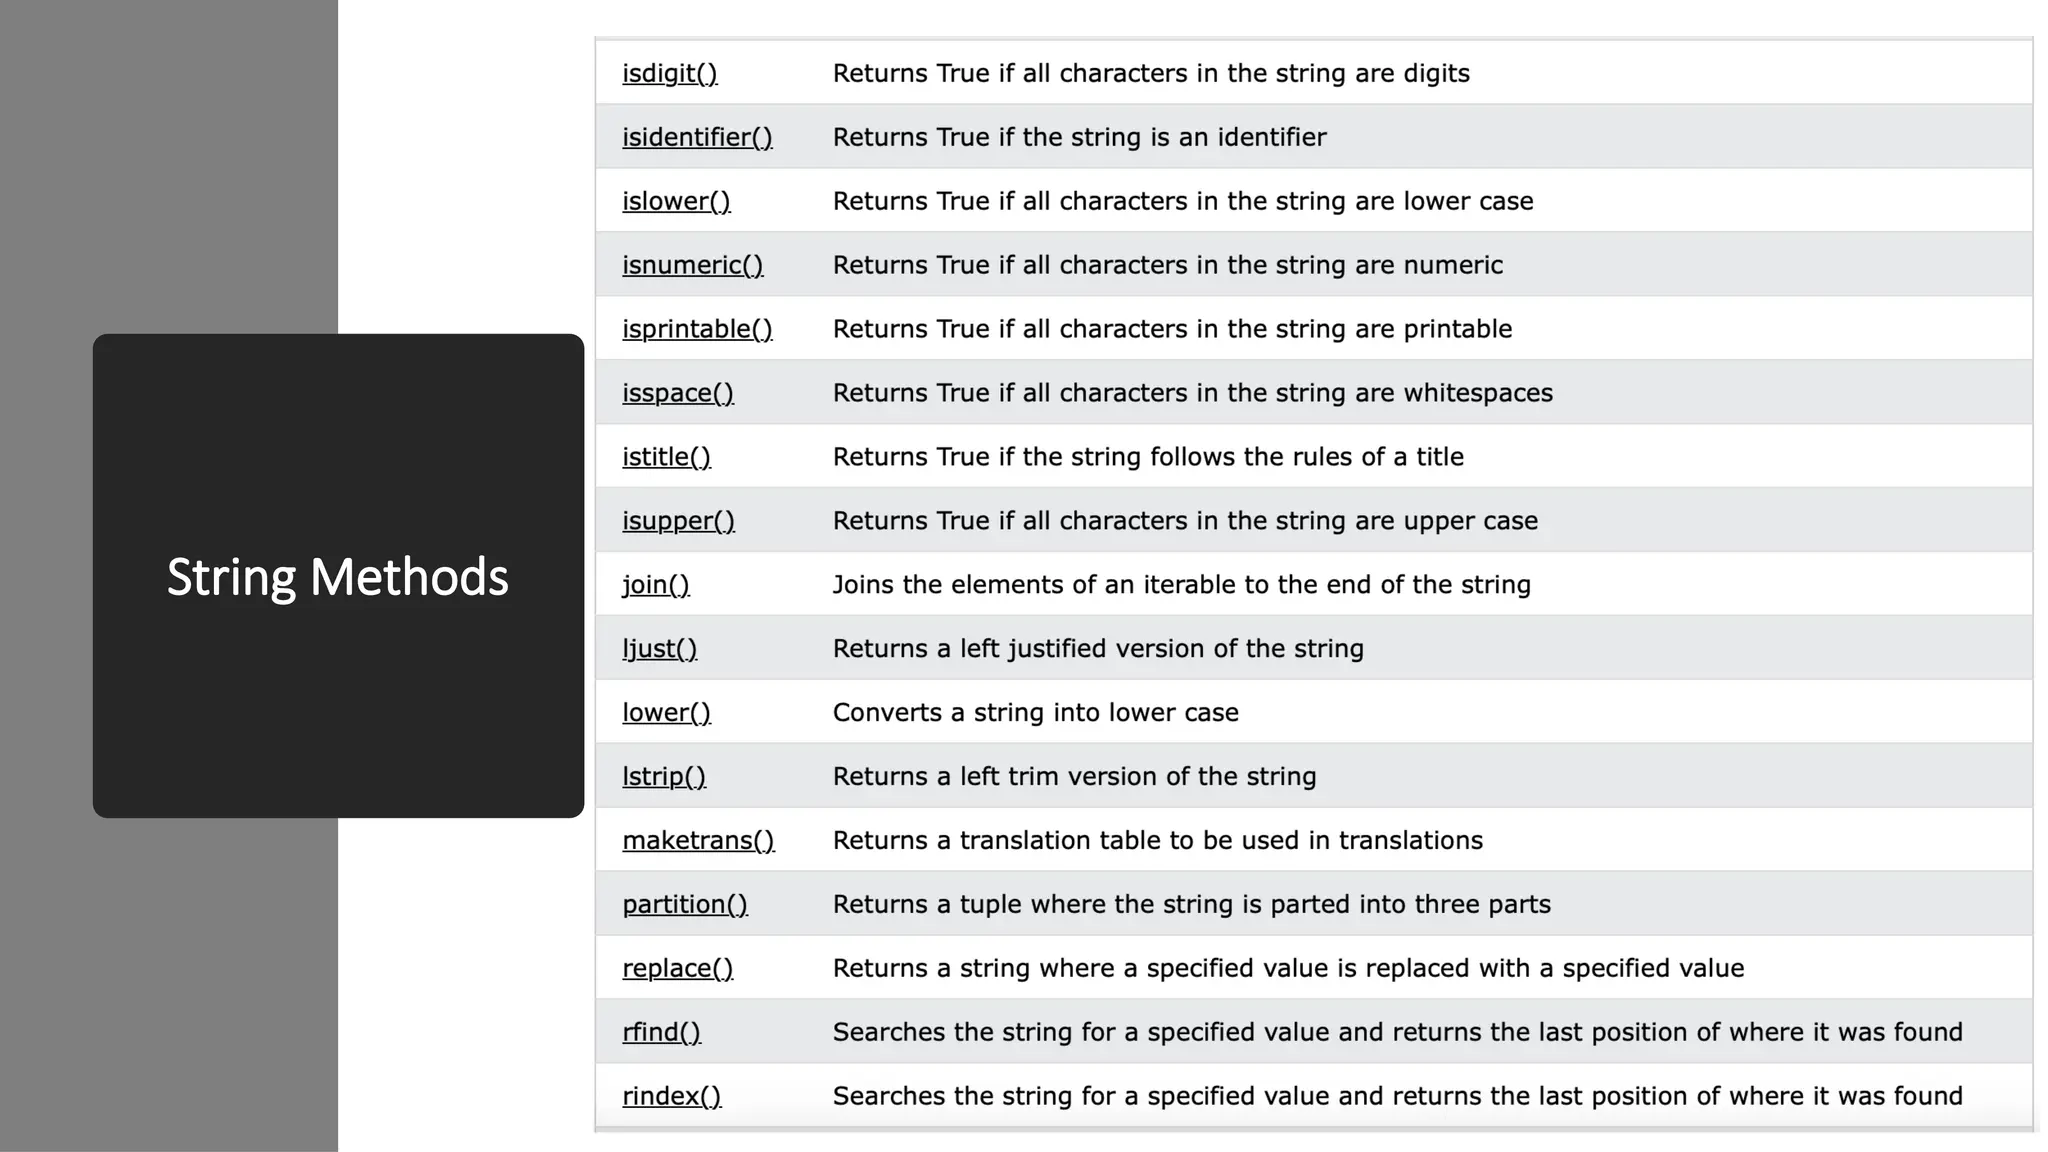2048x1152 pixels.
Task: Click the rindex() method link
Action: (671, 1097)
